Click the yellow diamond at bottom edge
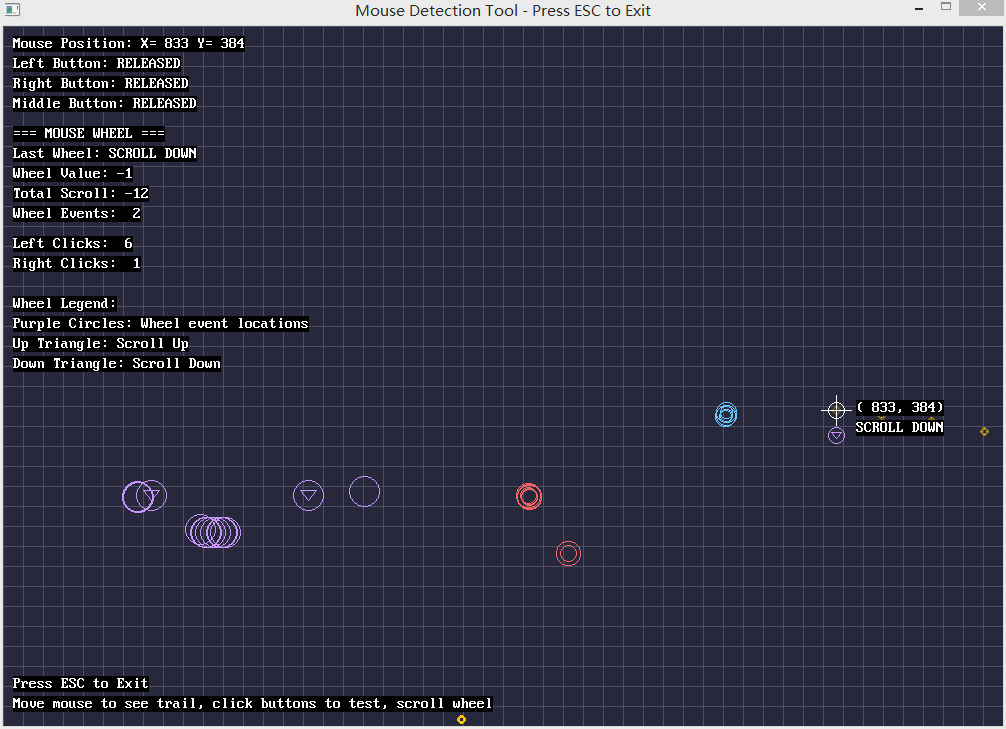 coord(461,719)
